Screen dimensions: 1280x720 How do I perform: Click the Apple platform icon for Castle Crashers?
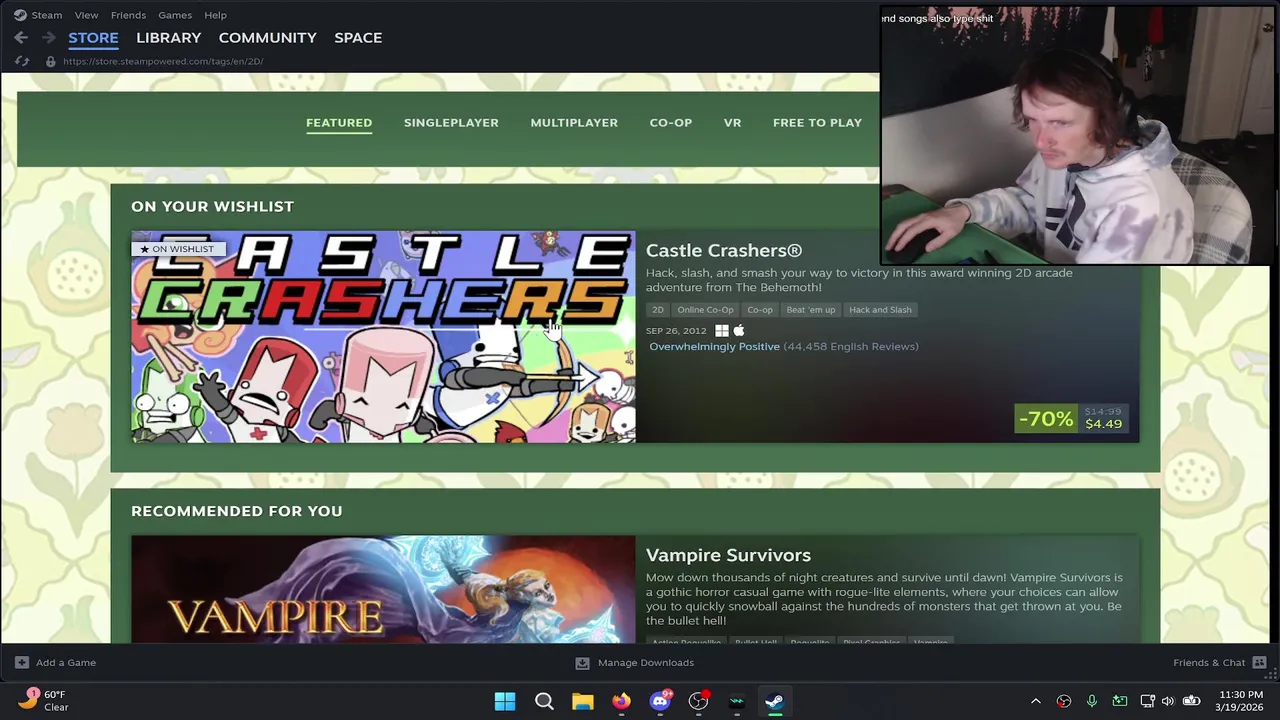tap(739, 330)
